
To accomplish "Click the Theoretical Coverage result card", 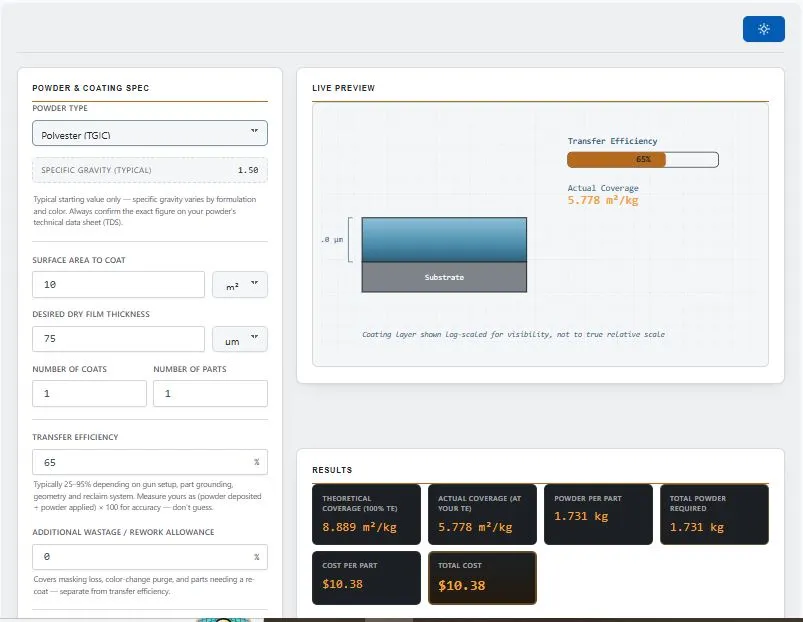I will click(366, 514).
